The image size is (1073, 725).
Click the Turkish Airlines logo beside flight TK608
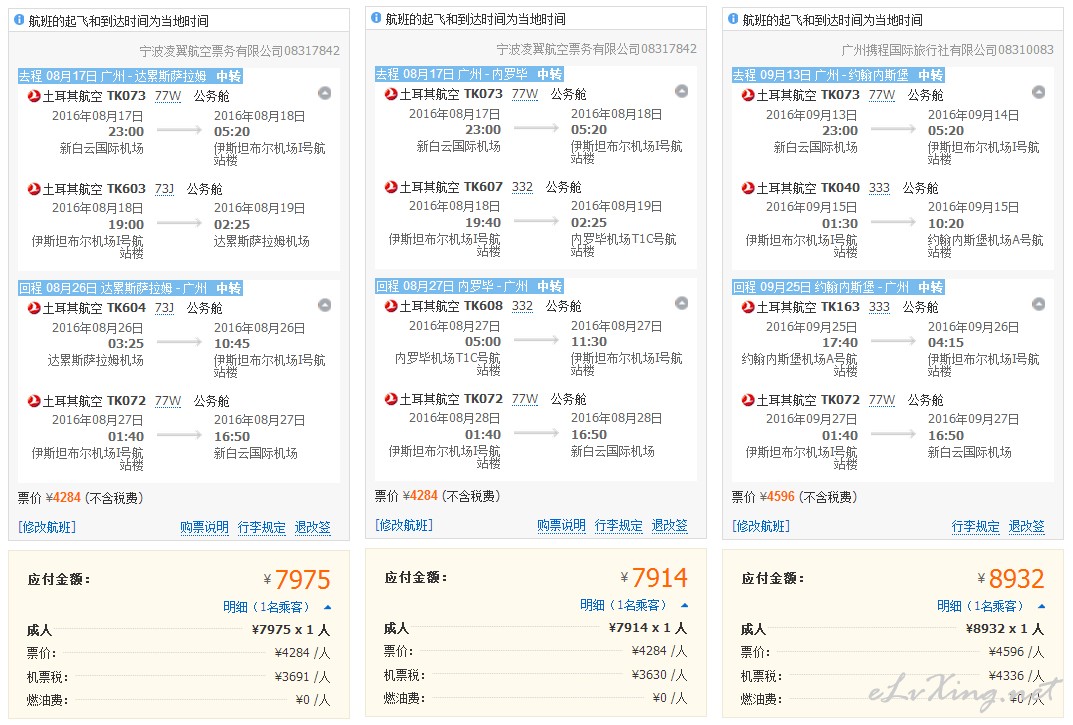coord(391,305)
